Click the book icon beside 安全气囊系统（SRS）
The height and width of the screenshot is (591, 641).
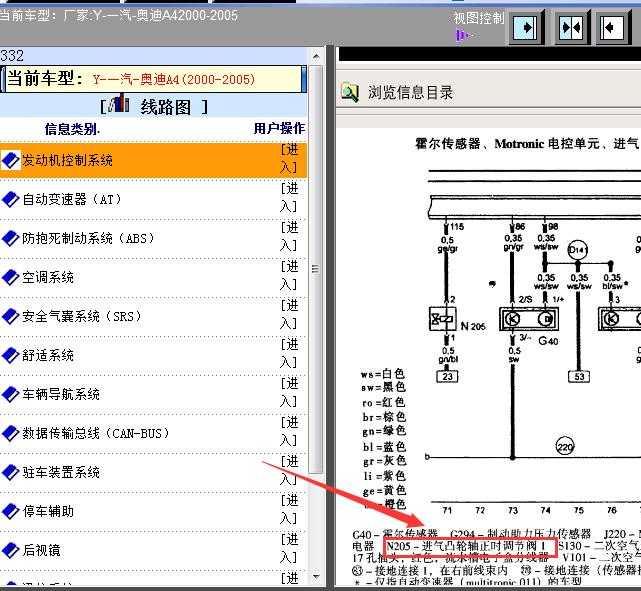pos(10,316)
